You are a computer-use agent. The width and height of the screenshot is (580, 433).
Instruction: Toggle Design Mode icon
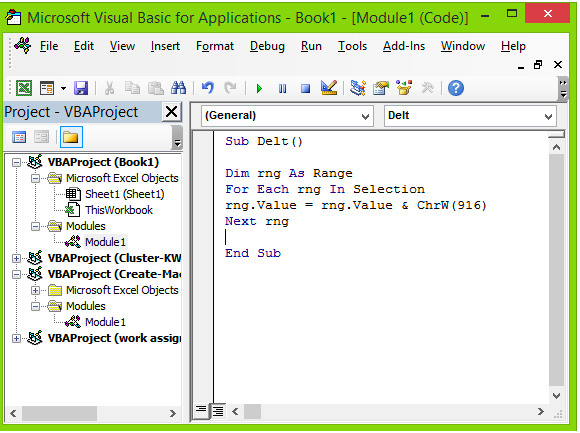tap(329, 88)
